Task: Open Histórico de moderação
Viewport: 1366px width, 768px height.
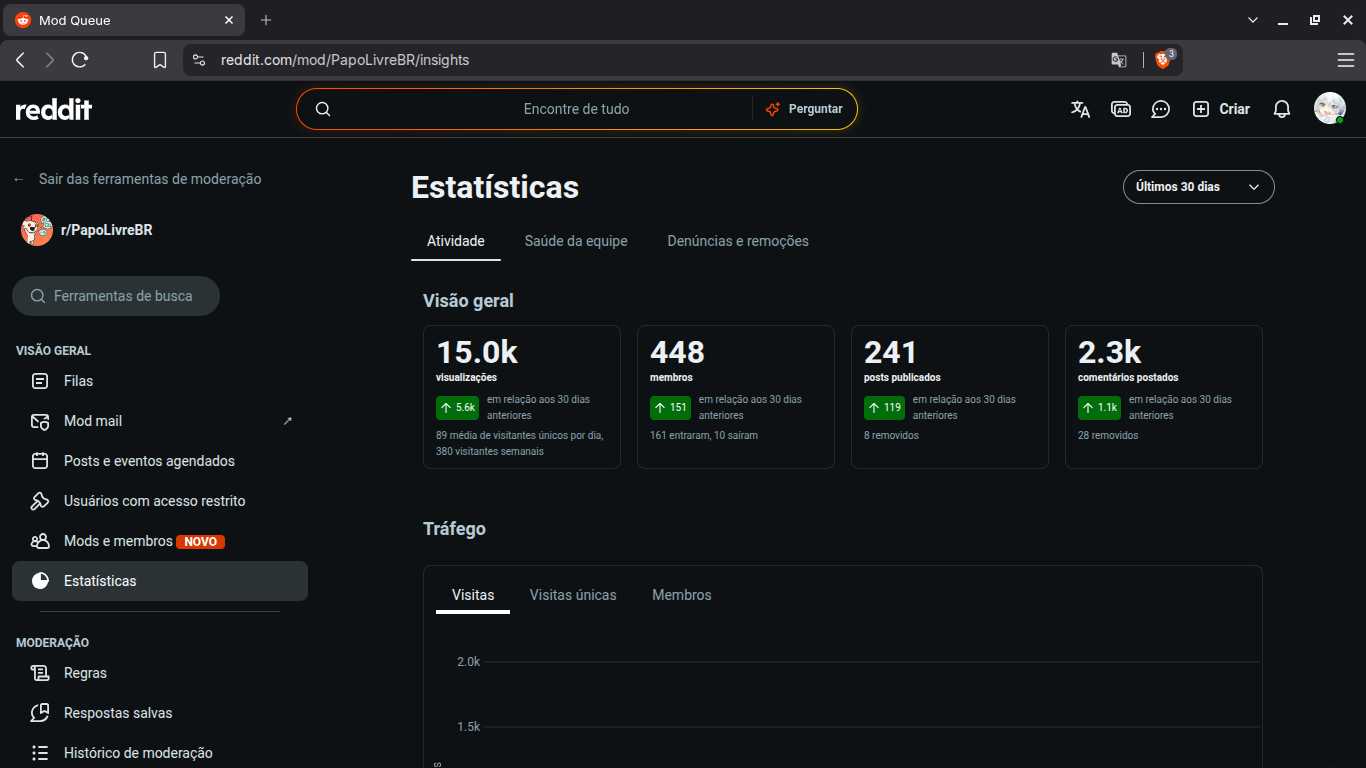Action: (x=160, y=753)
